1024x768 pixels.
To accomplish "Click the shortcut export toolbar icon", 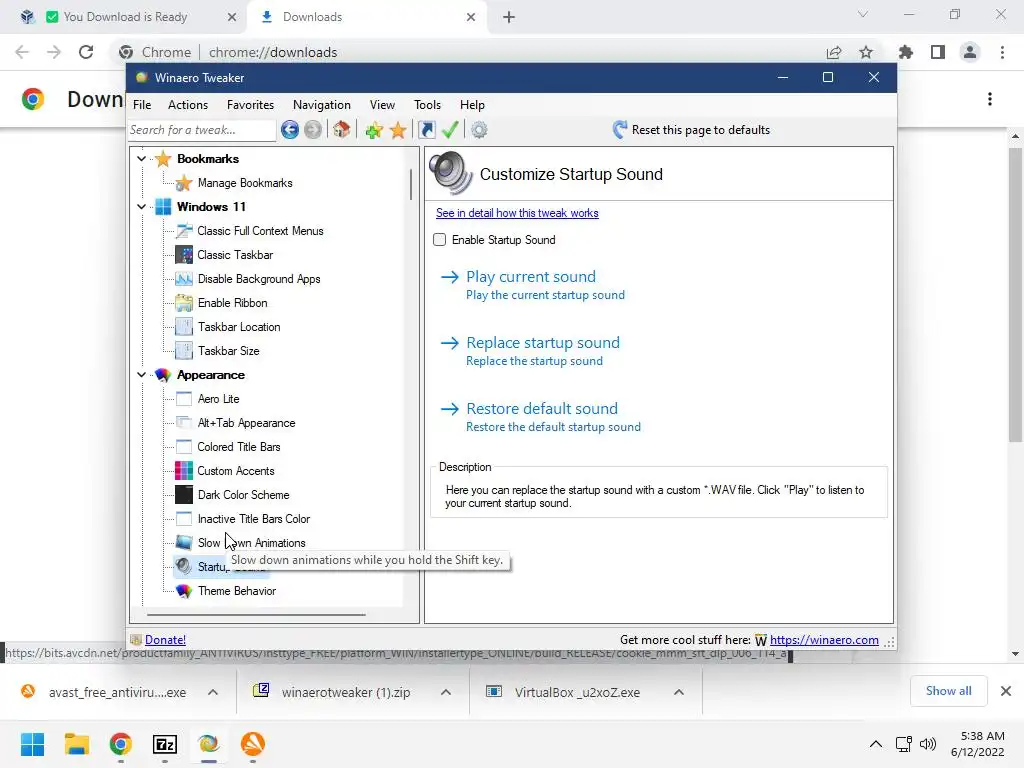I will coord(427,130).
